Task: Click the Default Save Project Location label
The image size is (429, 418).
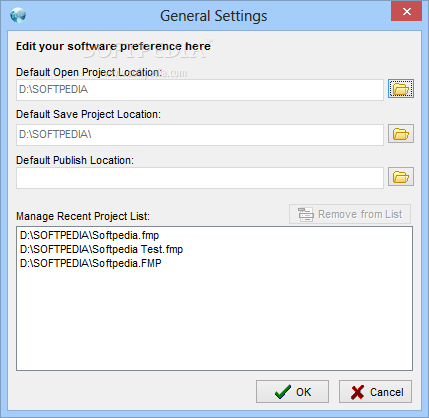Action: [88, 114]
